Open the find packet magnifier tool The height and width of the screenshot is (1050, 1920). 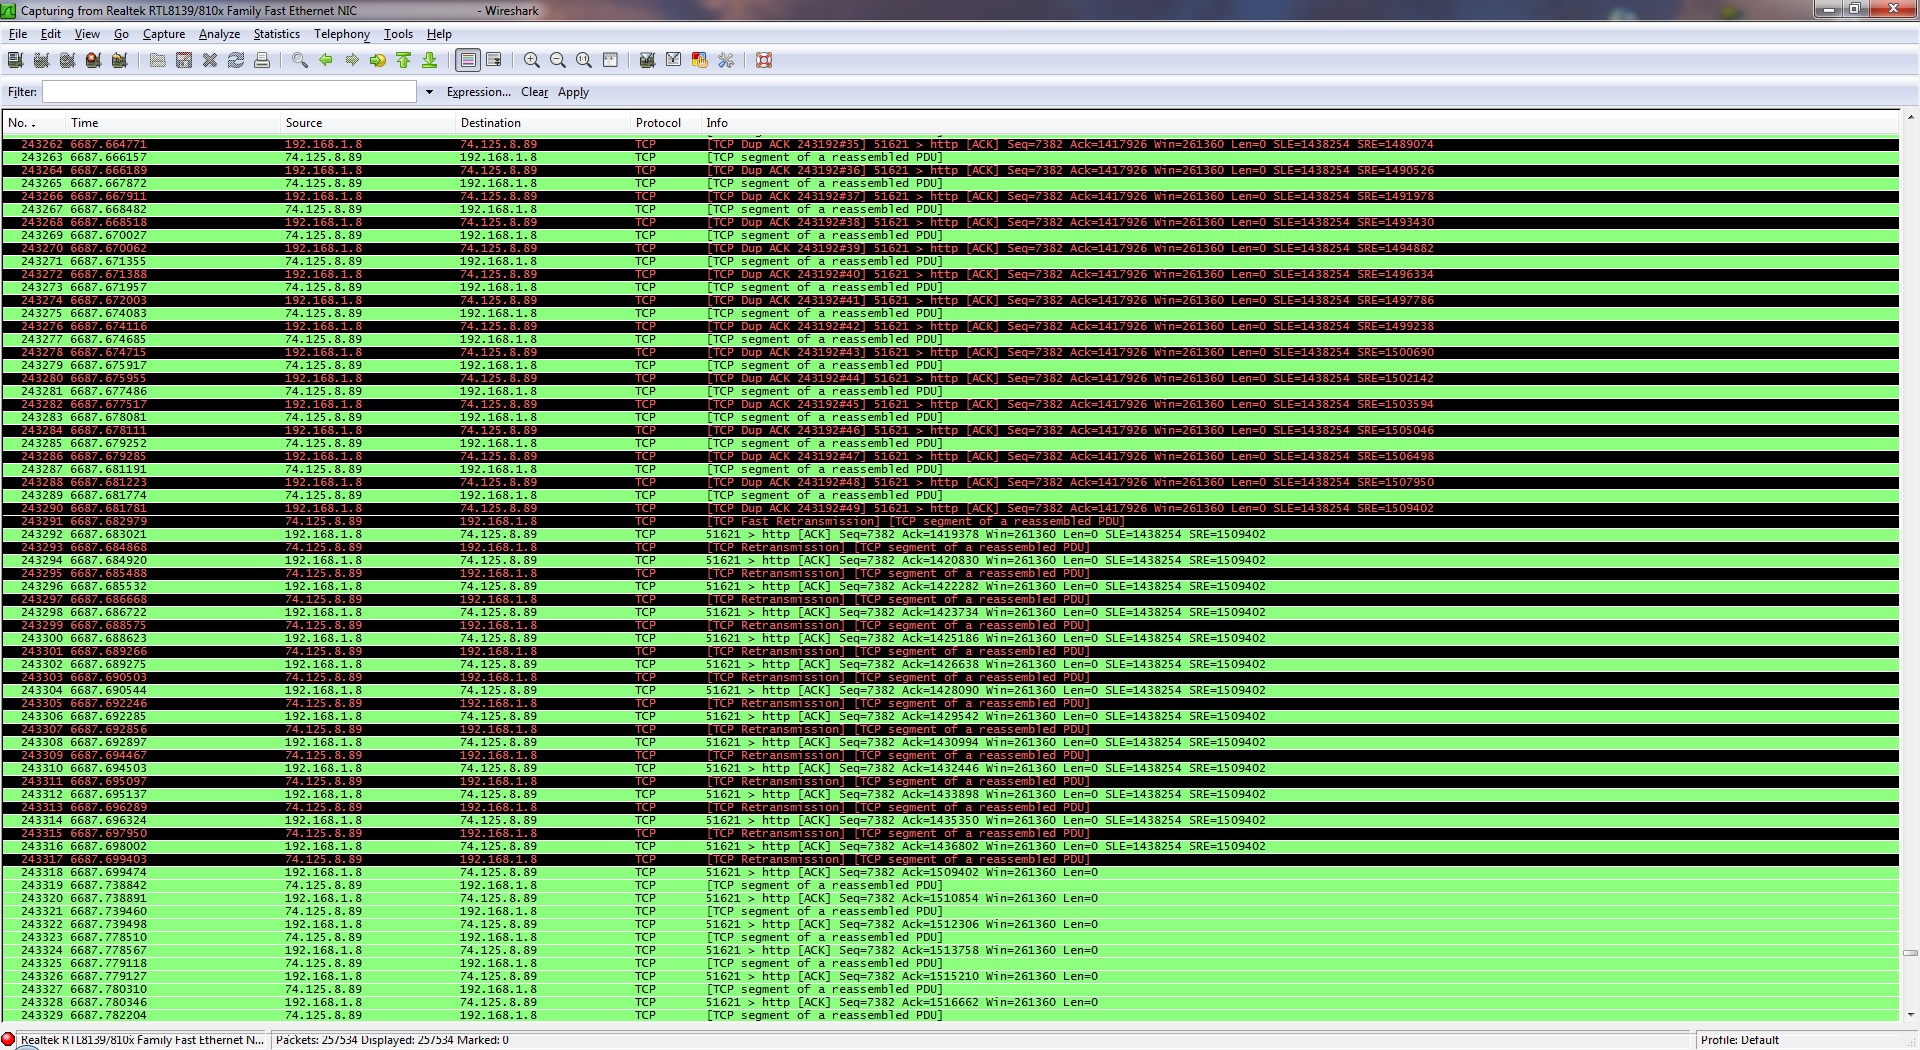[299, 61]
